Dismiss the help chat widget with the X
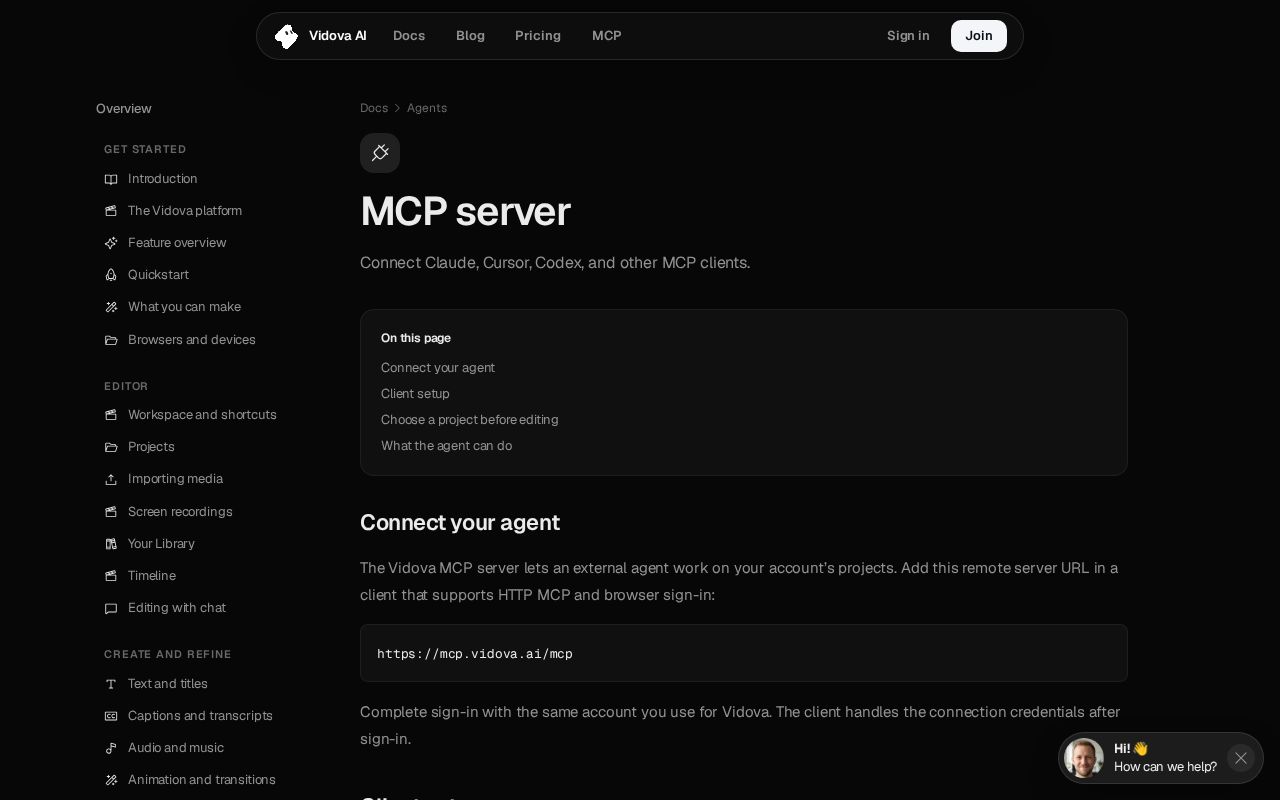 click(x=1241, y=758)
